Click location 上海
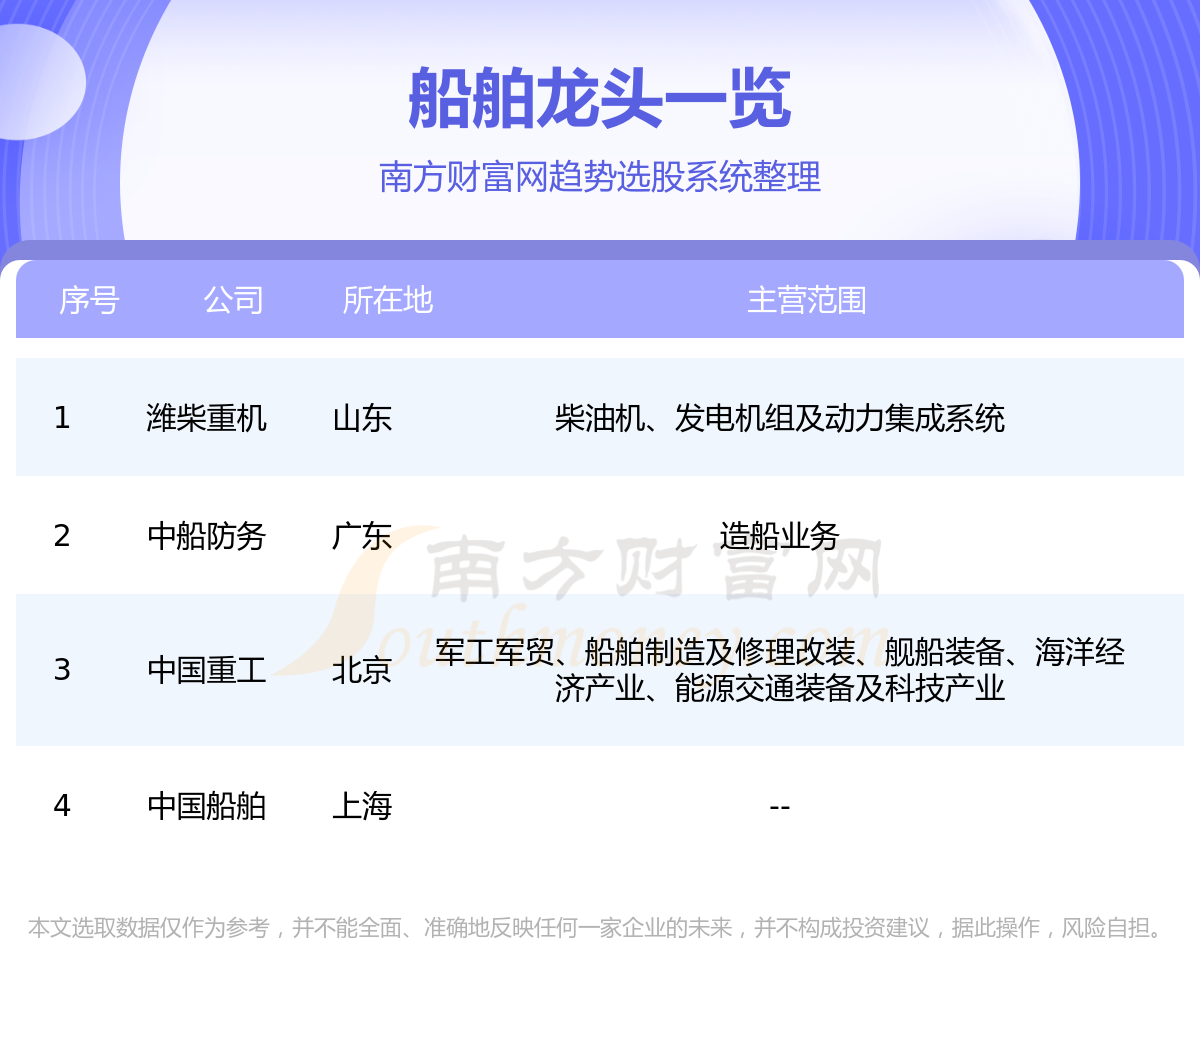1200x1050 pixels. [x=362, y=806]
